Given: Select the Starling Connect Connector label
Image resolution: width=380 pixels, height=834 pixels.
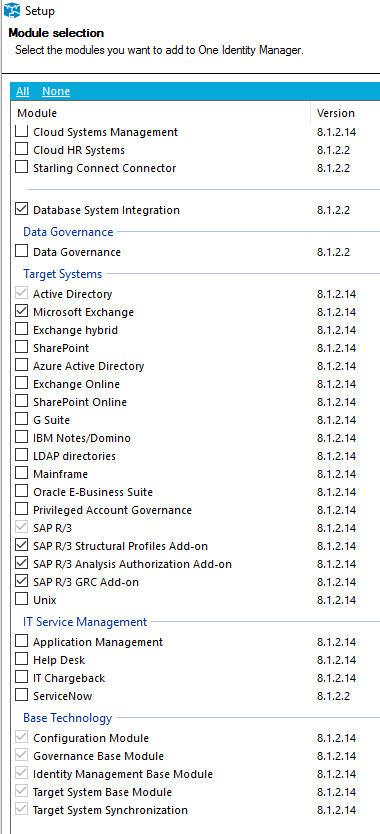Looking at the screenshot, I should click(104, 168).
